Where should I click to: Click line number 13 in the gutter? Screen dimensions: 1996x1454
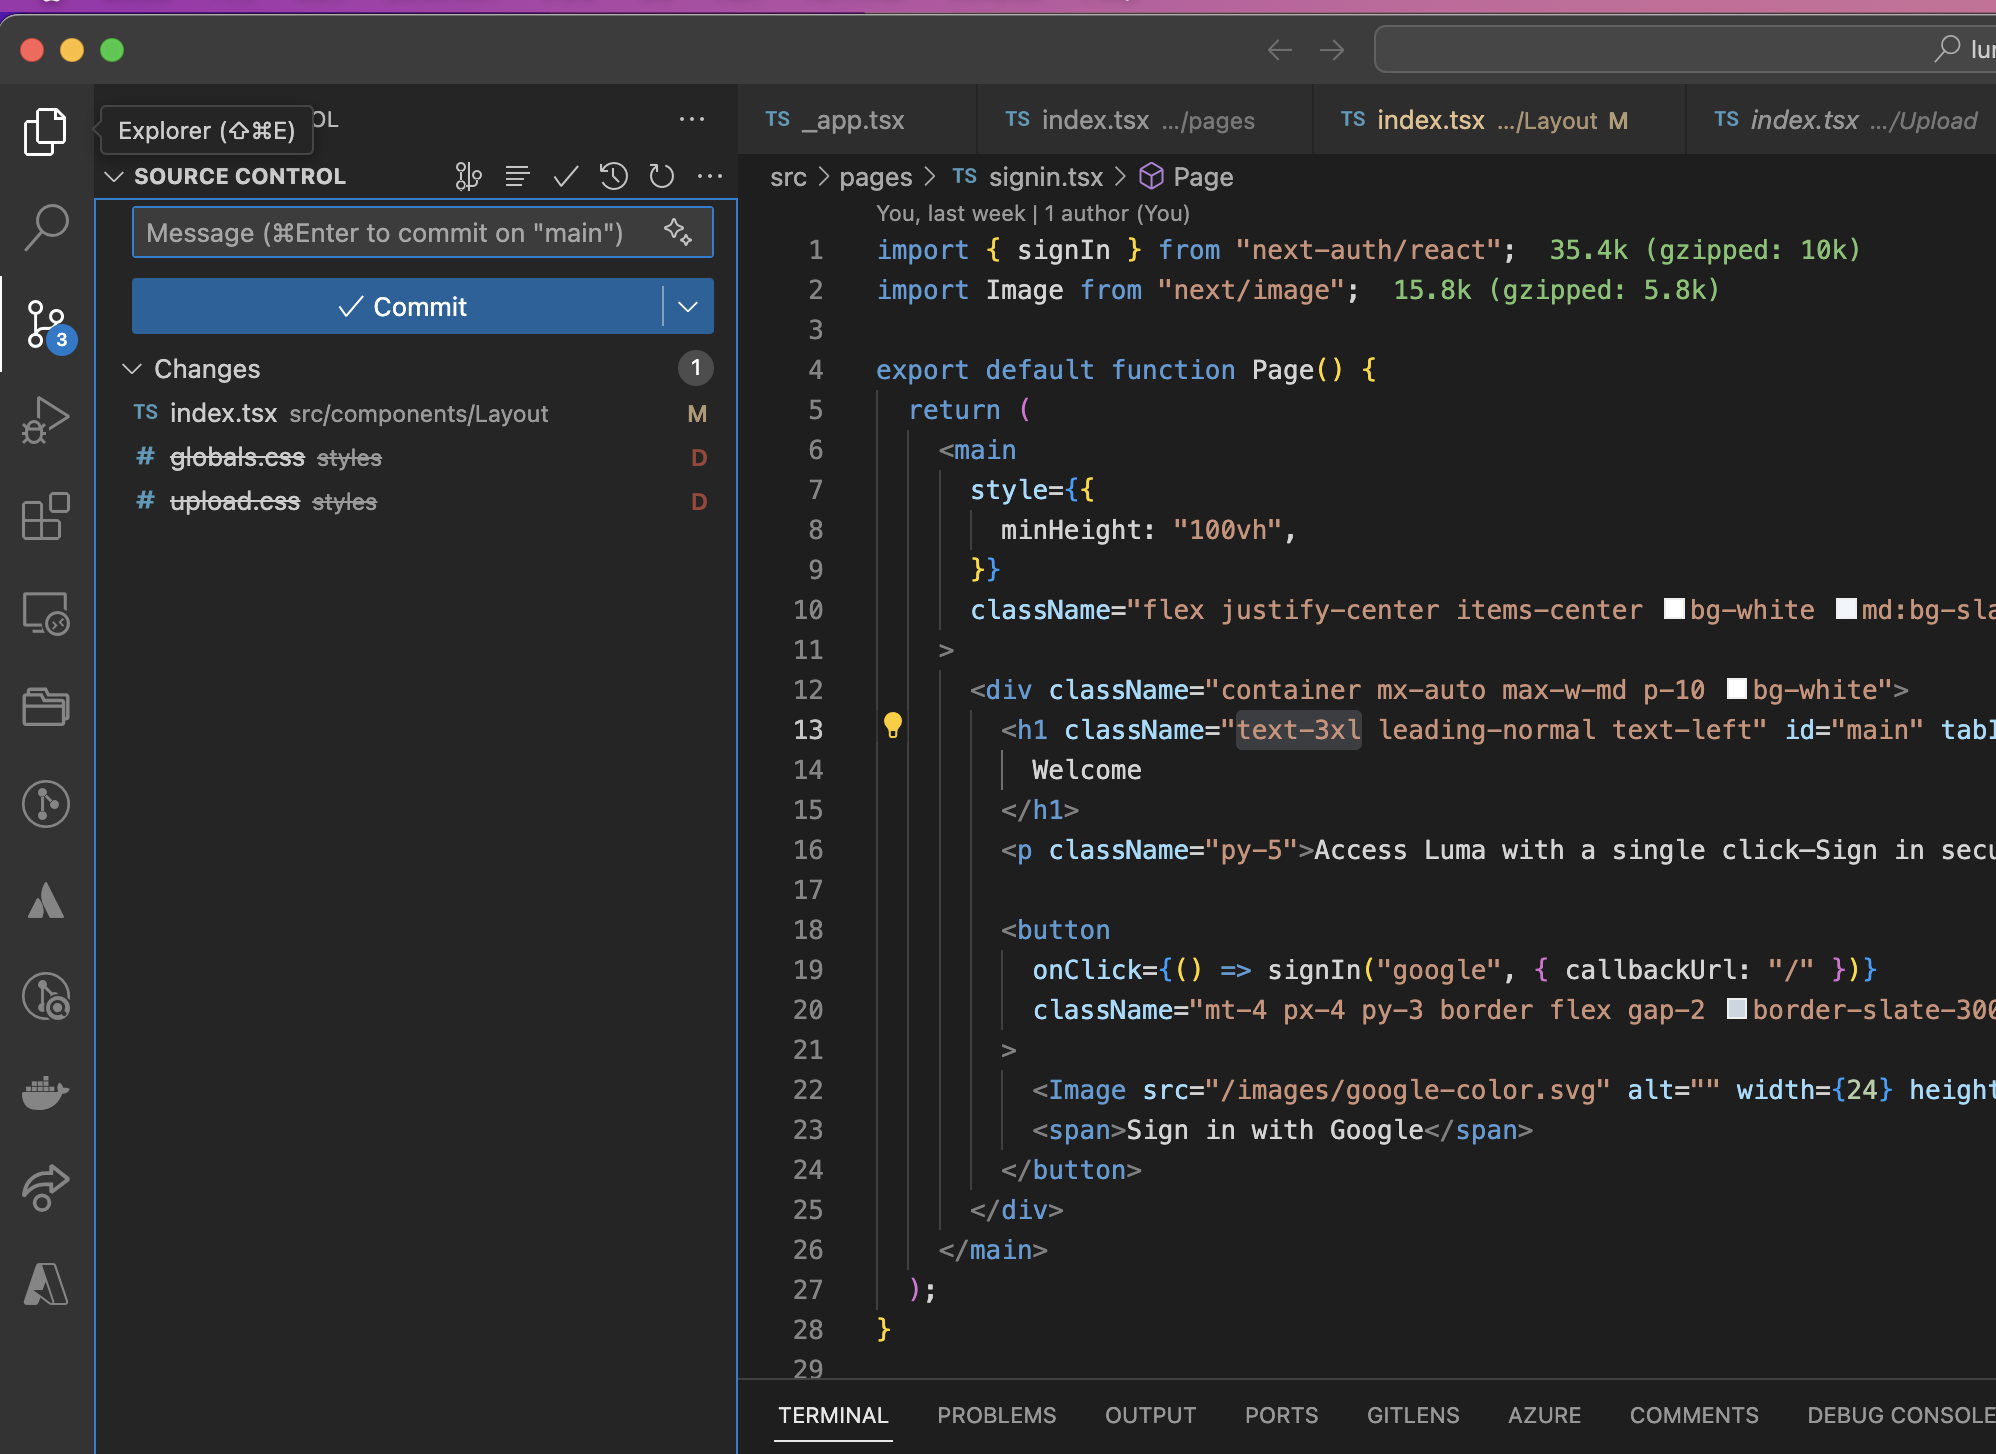click(x=808, y=729)
